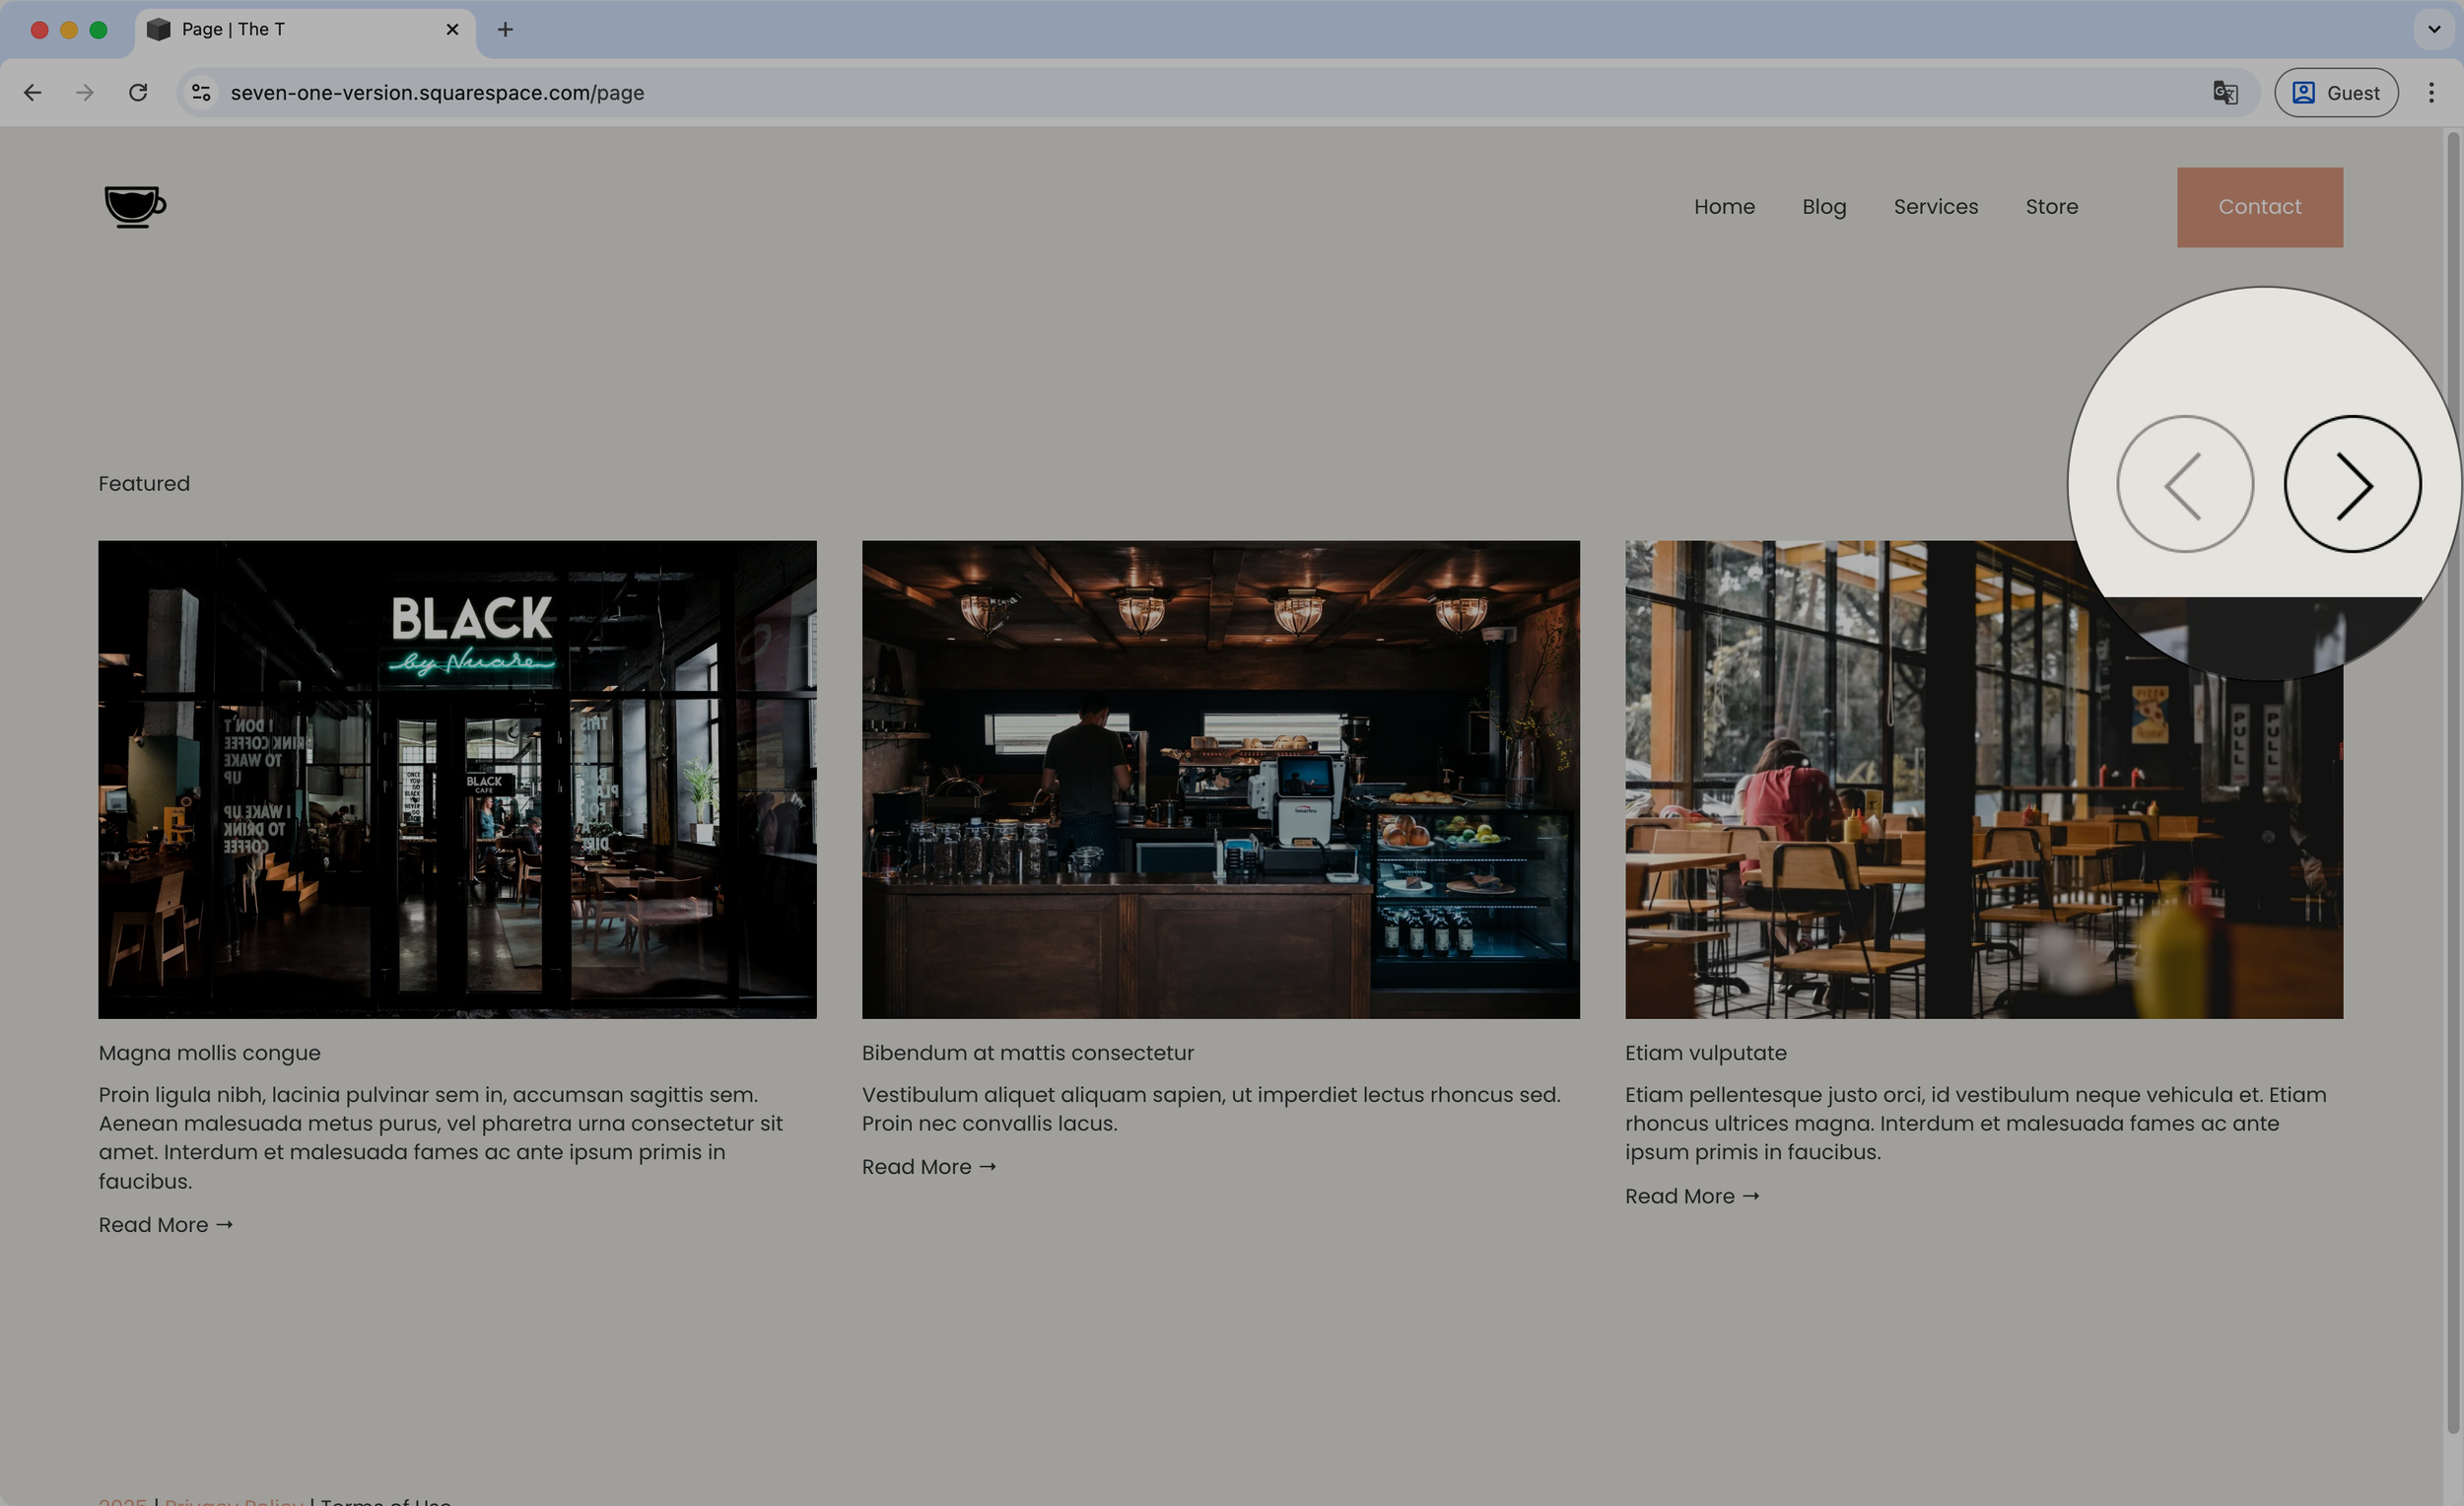Image resolution: width=2464 pixels, height=1506 pixels.
Task: Go to the Home nav item
Action: tap(1723, 207)
